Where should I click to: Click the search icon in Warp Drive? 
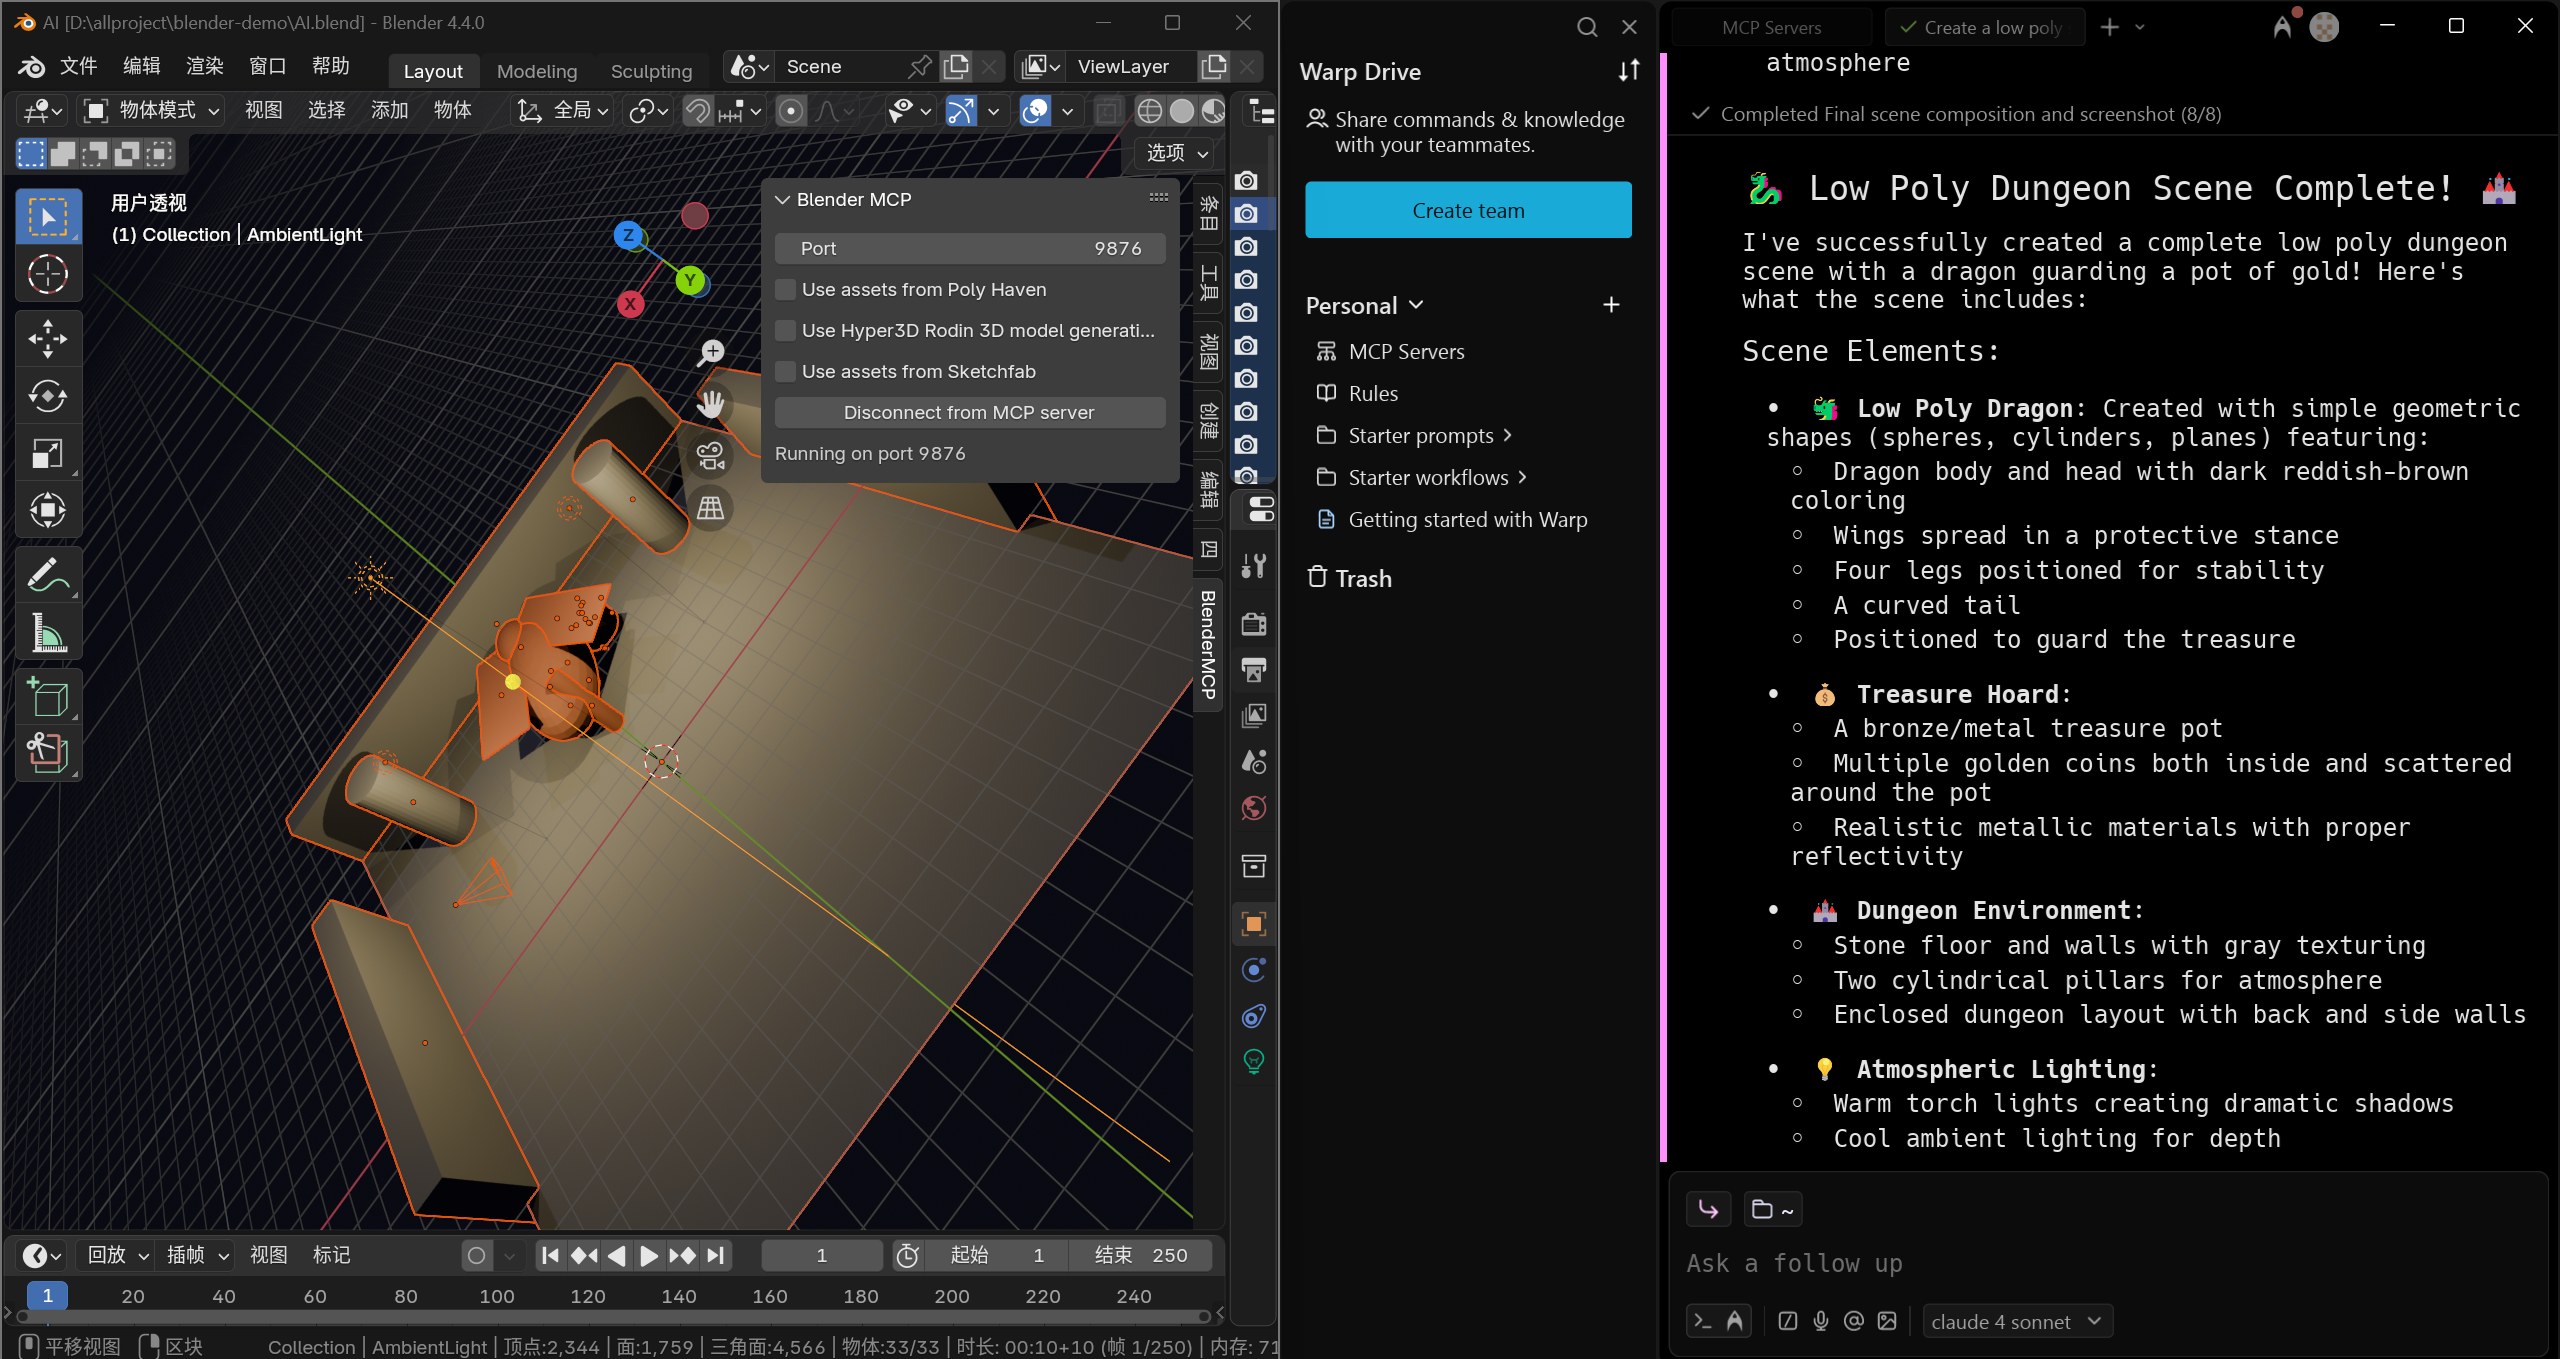[1587, 27]
